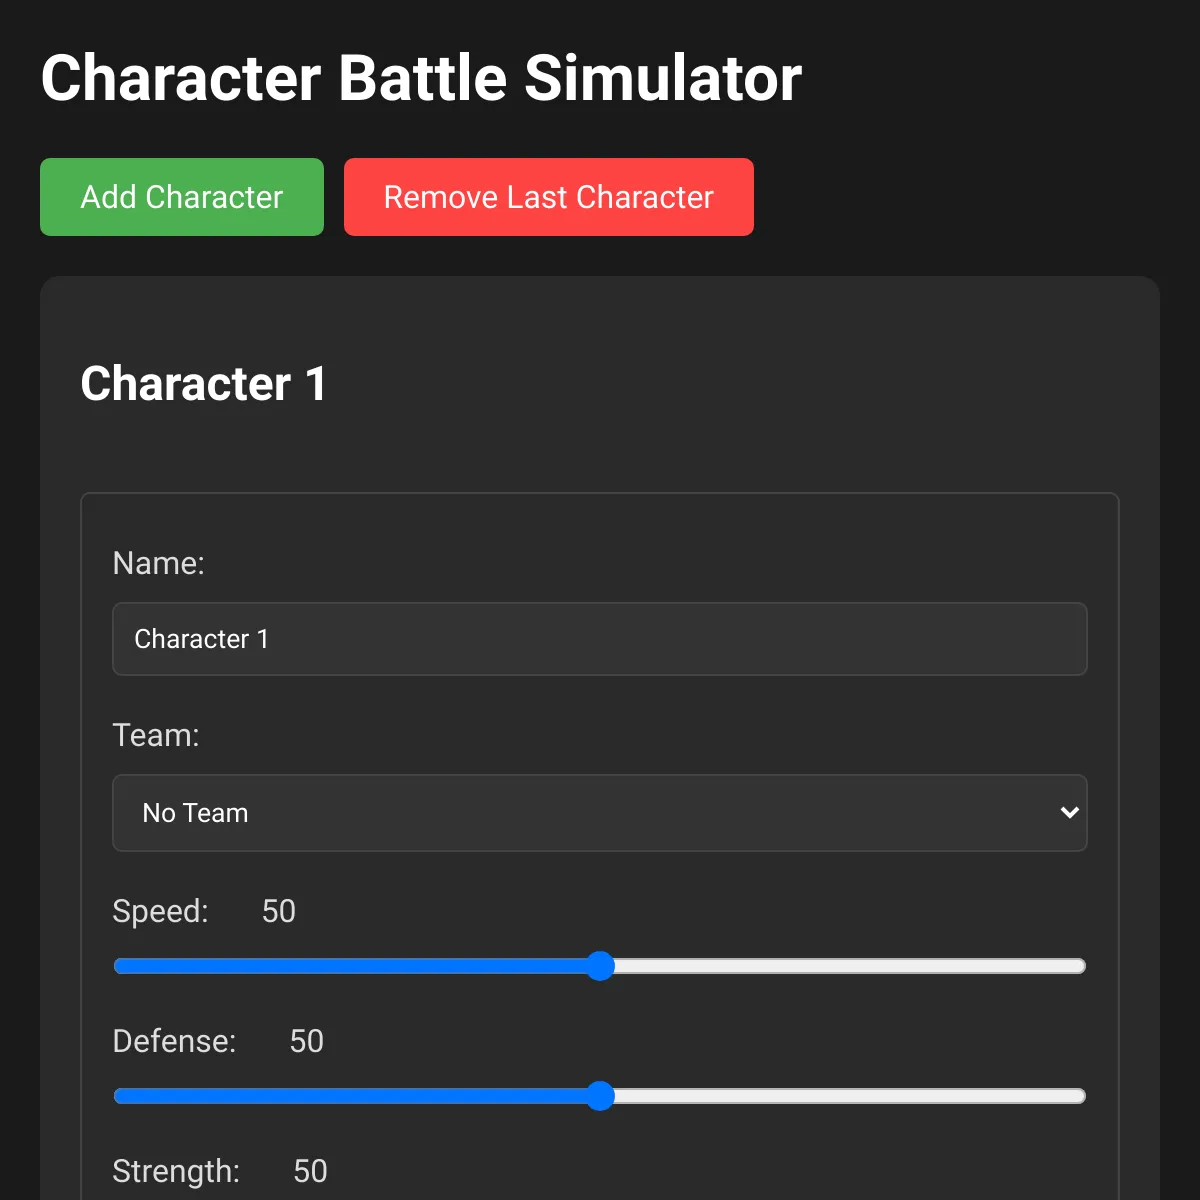Click the Speed slider handle

(x=600, y=966)
